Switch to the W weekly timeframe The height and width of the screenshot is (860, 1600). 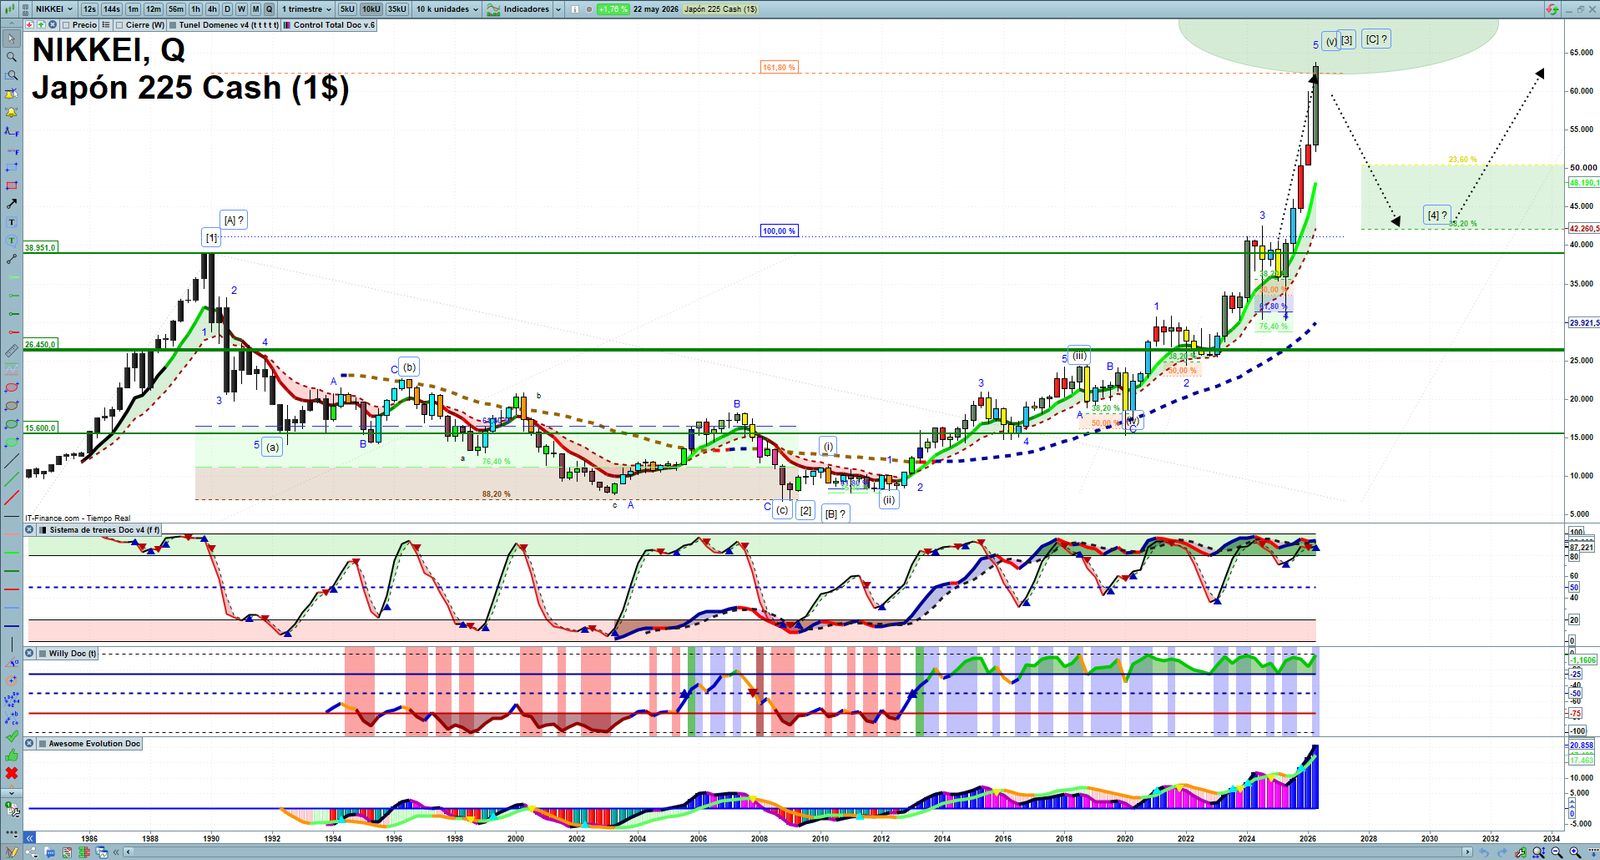coord(241,9)
